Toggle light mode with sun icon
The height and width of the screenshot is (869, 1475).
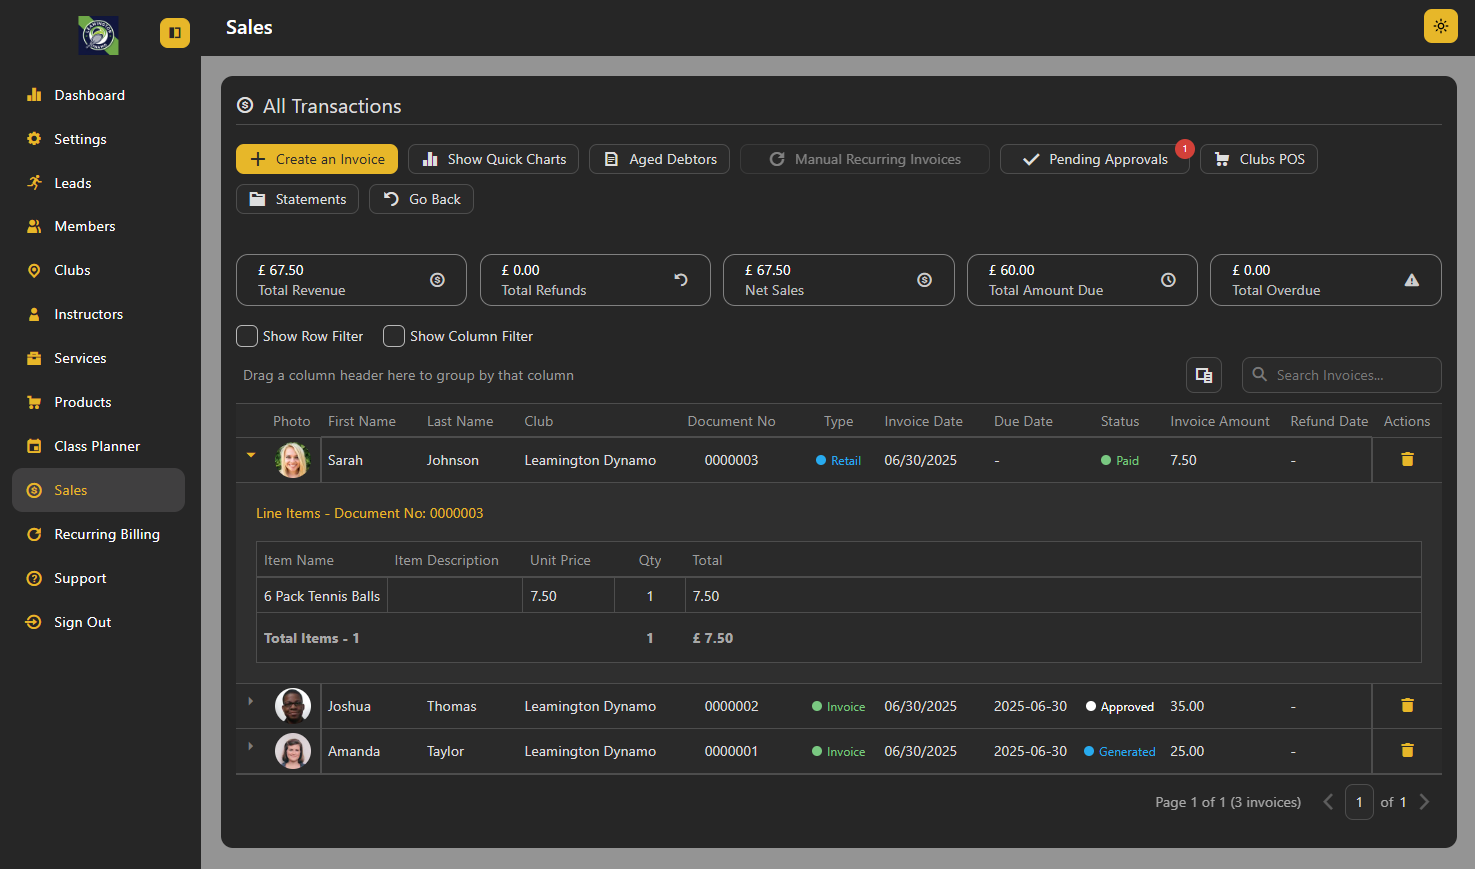[1440, 26]
